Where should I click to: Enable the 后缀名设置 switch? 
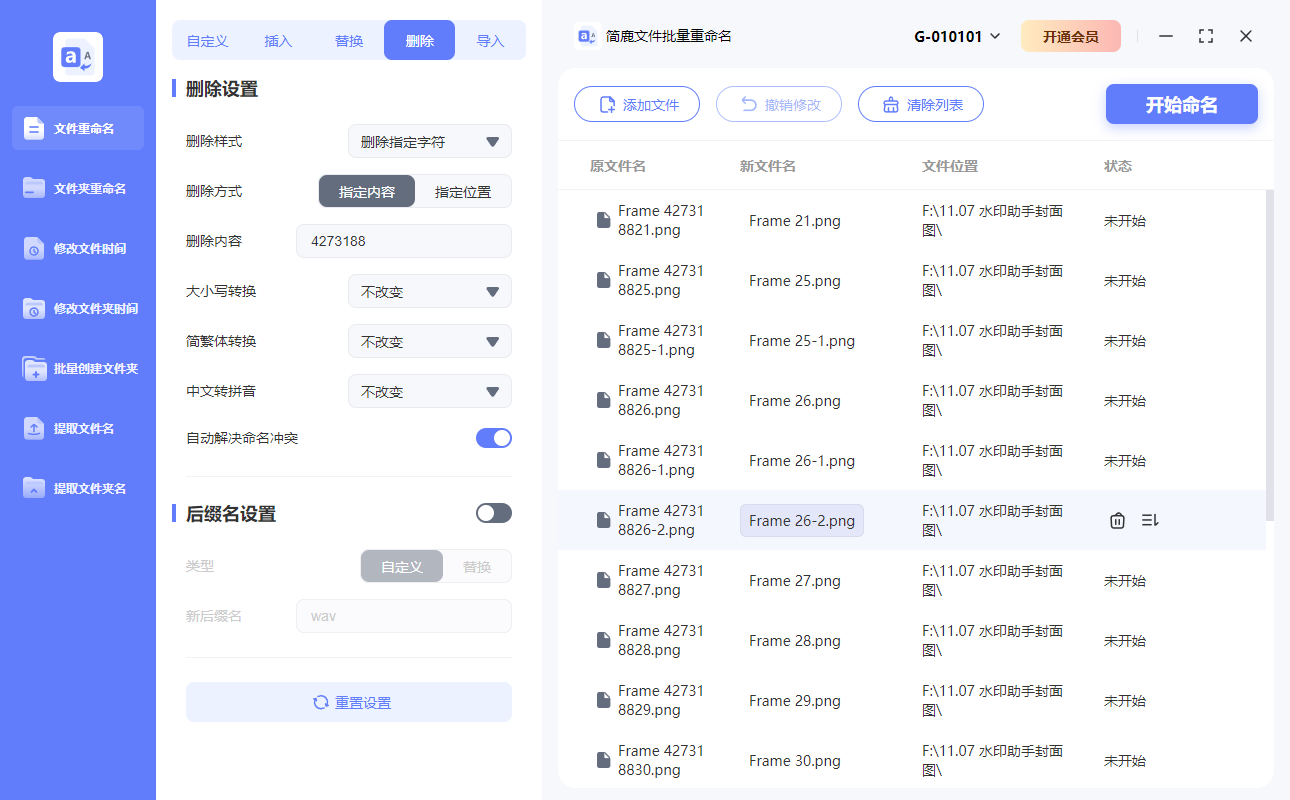(x=493, y=512)
